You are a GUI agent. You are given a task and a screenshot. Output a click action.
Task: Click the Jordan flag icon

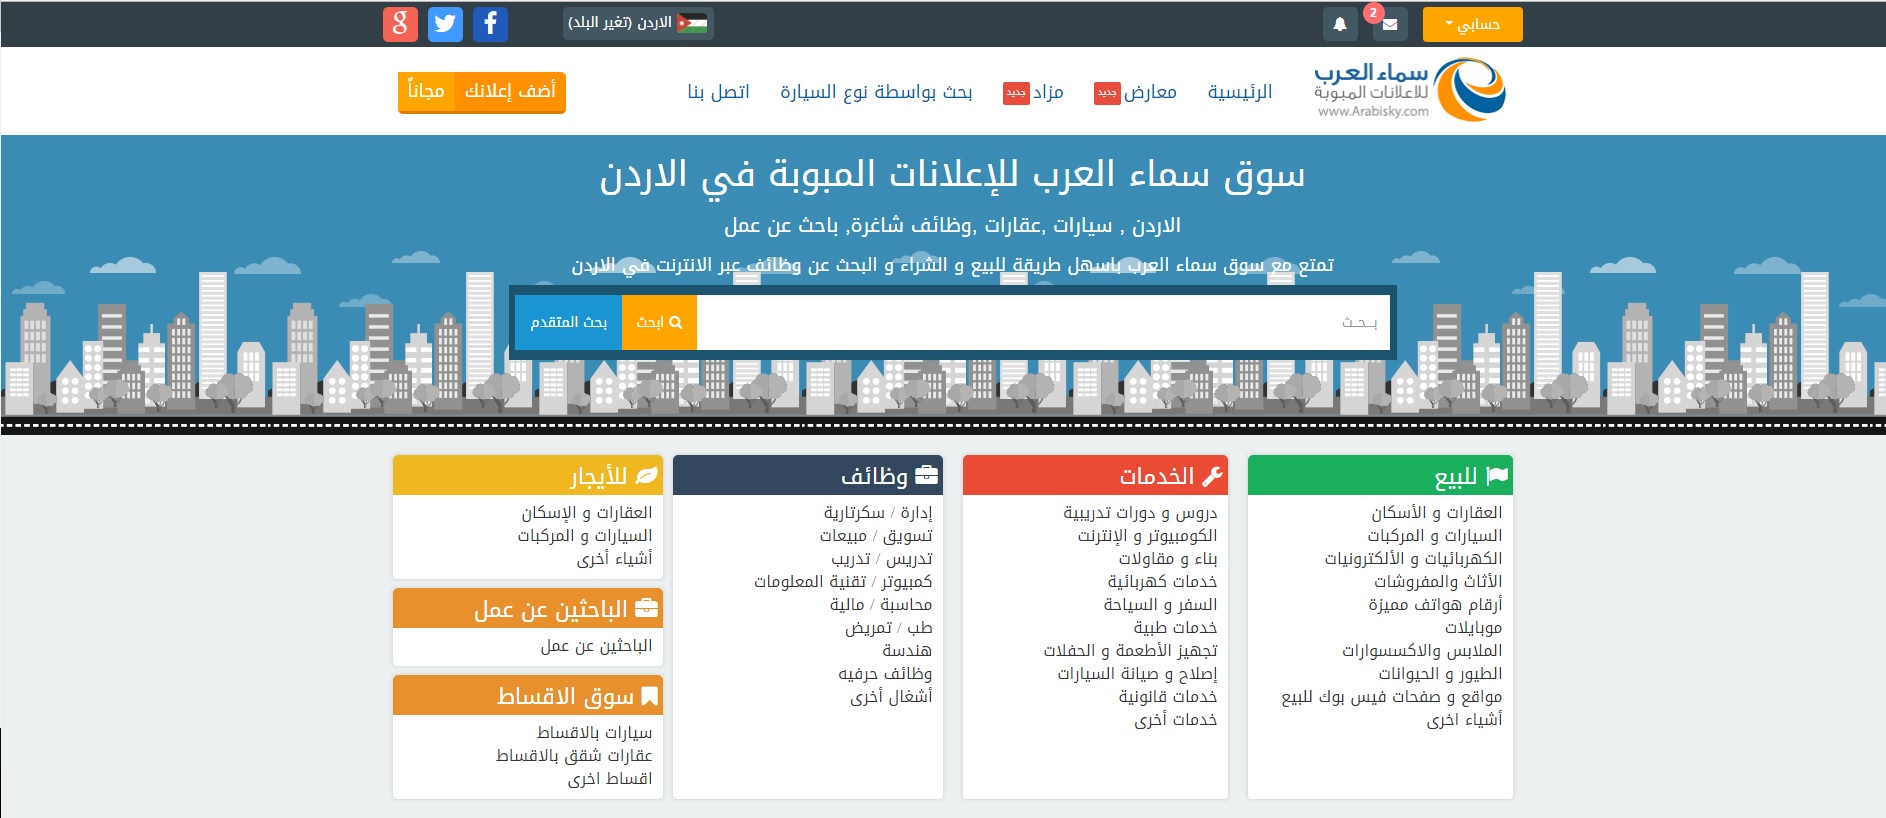coord(692,23)
